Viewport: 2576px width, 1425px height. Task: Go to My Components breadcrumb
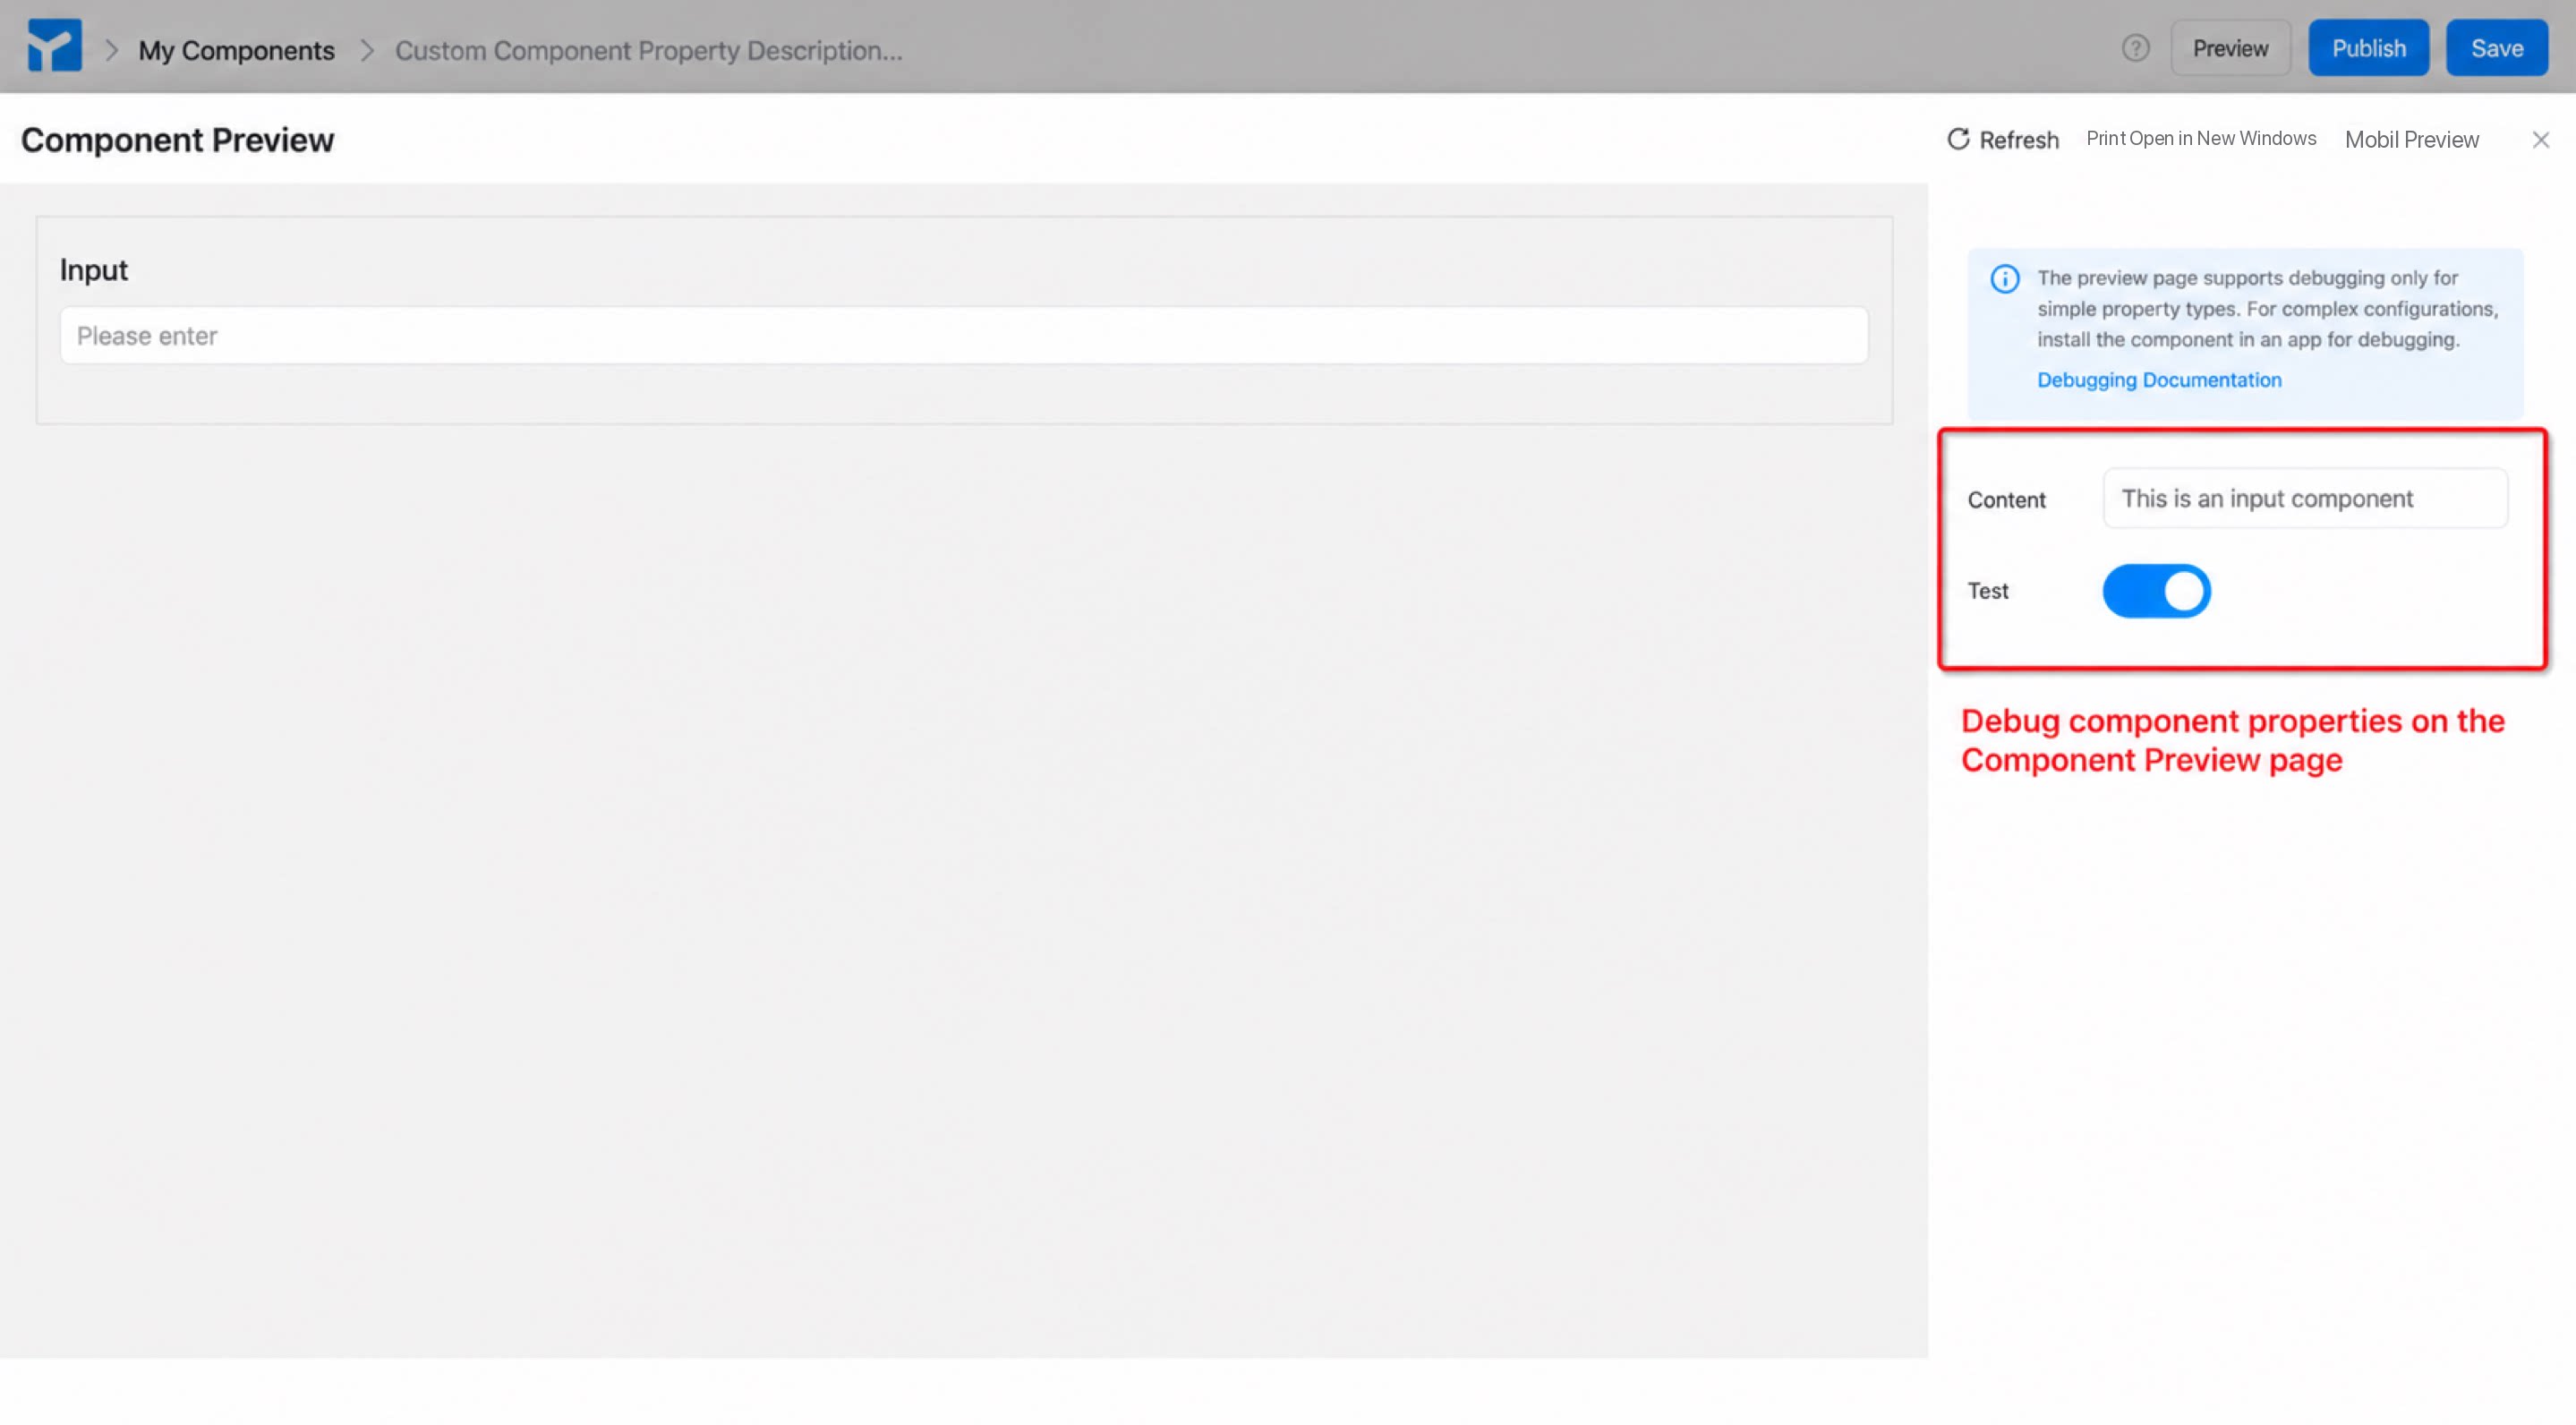(236, 50)
